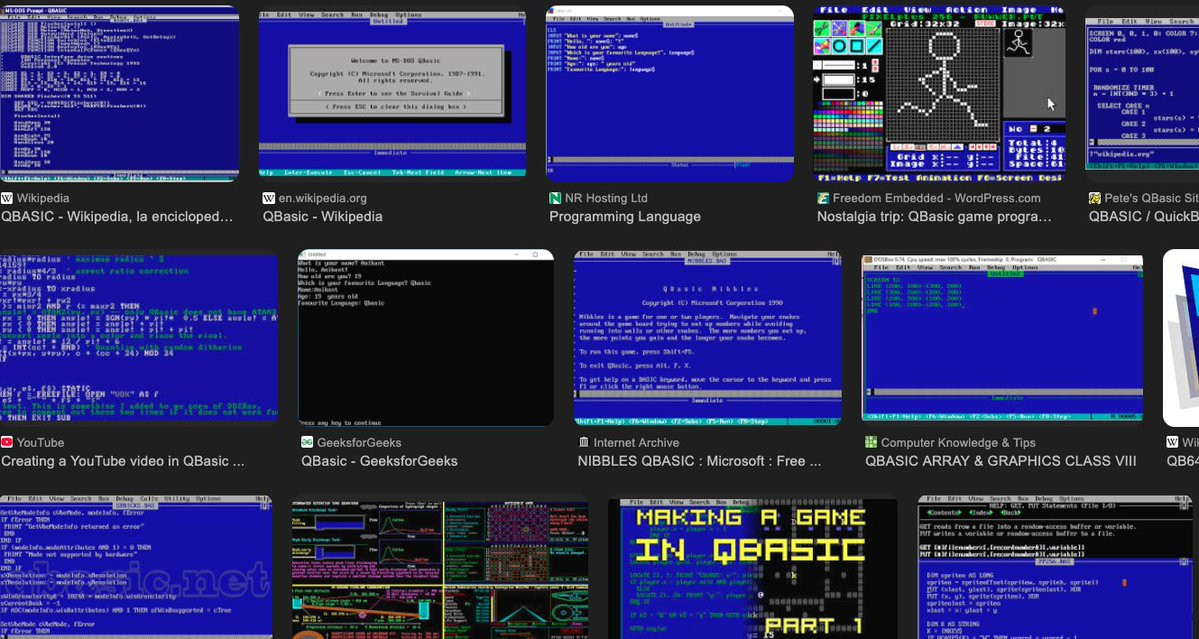Image resolution: width=1199 pixels, height=639 pixels.
Task: Click the 'Computer Knowledge & Tips' source label
Action: (x=958, y=443)
